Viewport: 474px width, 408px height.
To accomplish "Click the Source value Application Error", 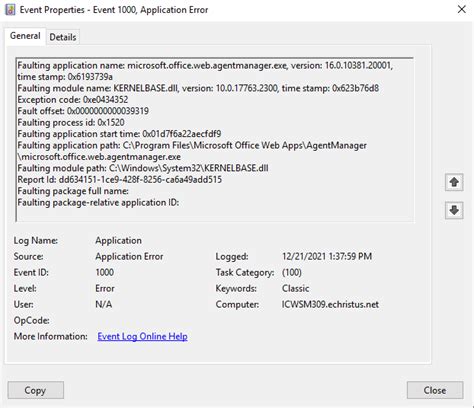I will pos(129,256).
